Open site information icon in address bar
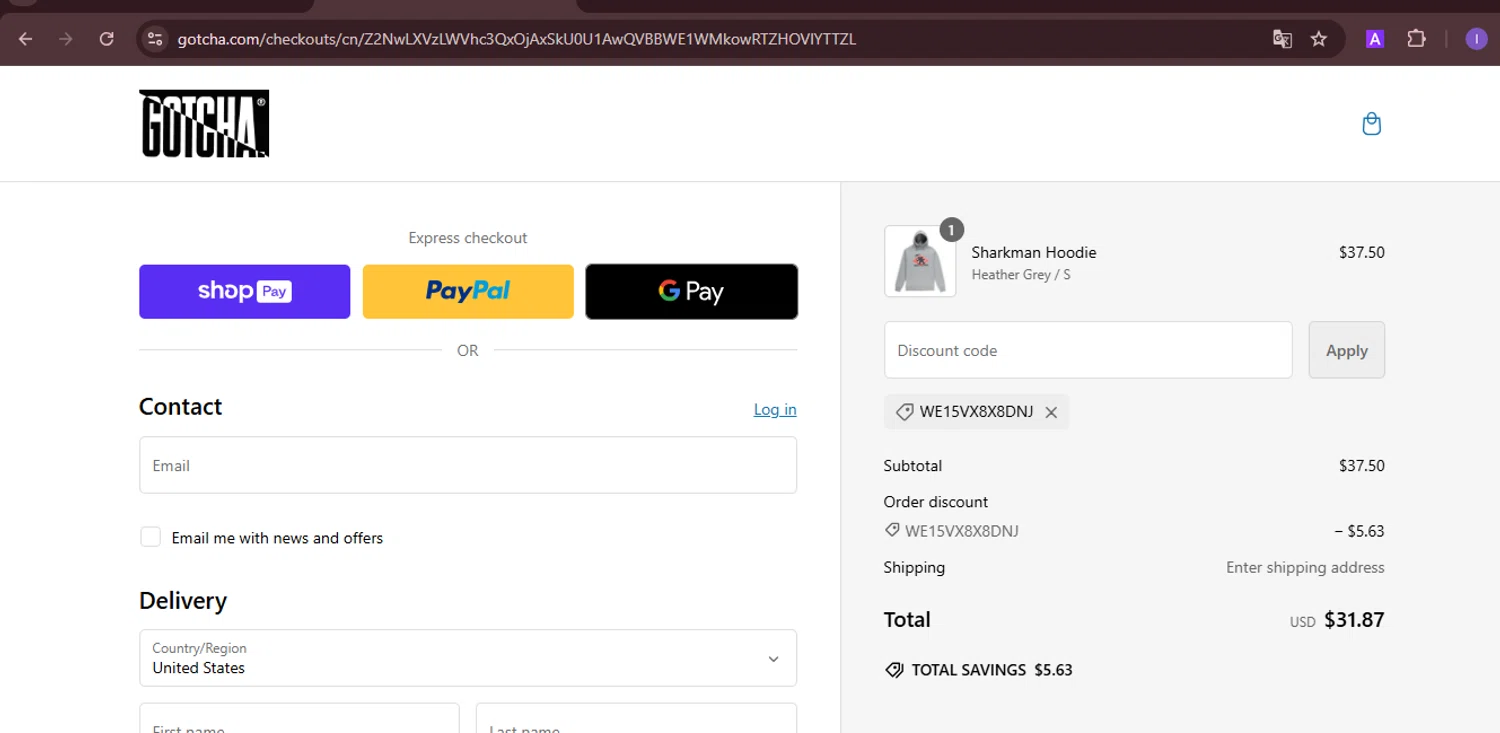This screenshot has height=733, width=1500. (x=154, y=39)
